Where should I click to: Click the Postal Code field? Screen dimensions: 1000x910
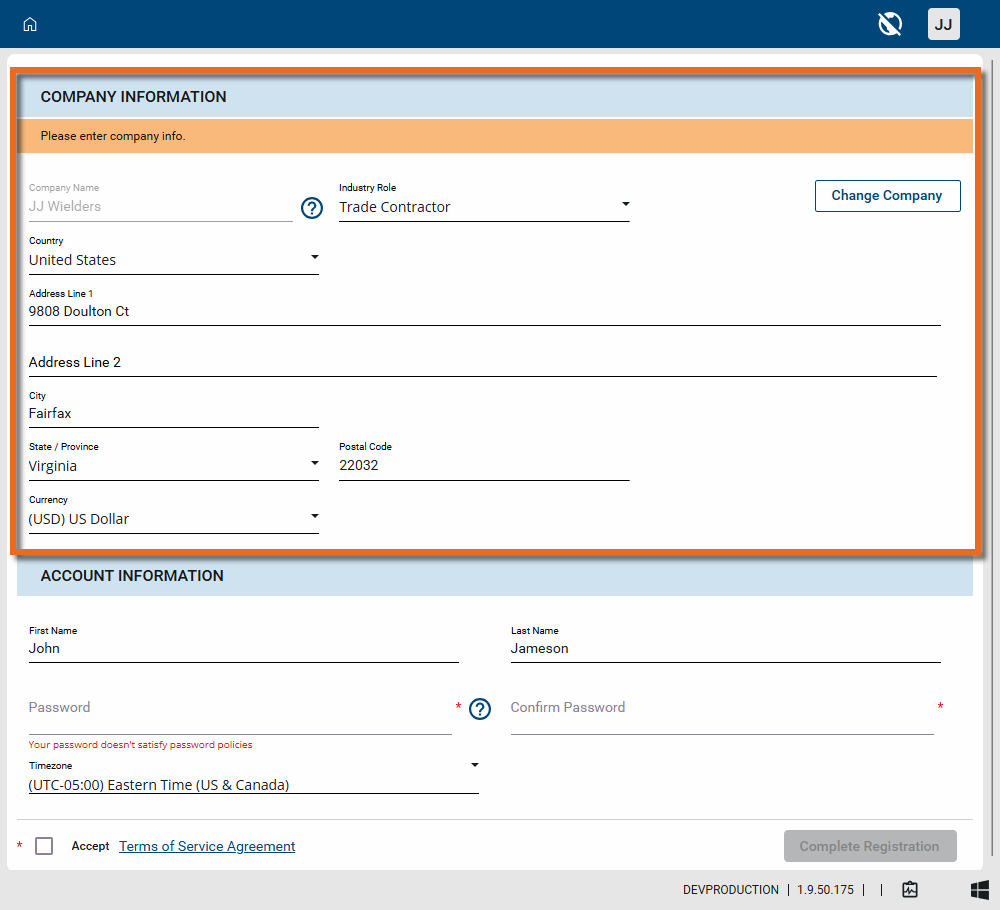(x=484, y=466)
